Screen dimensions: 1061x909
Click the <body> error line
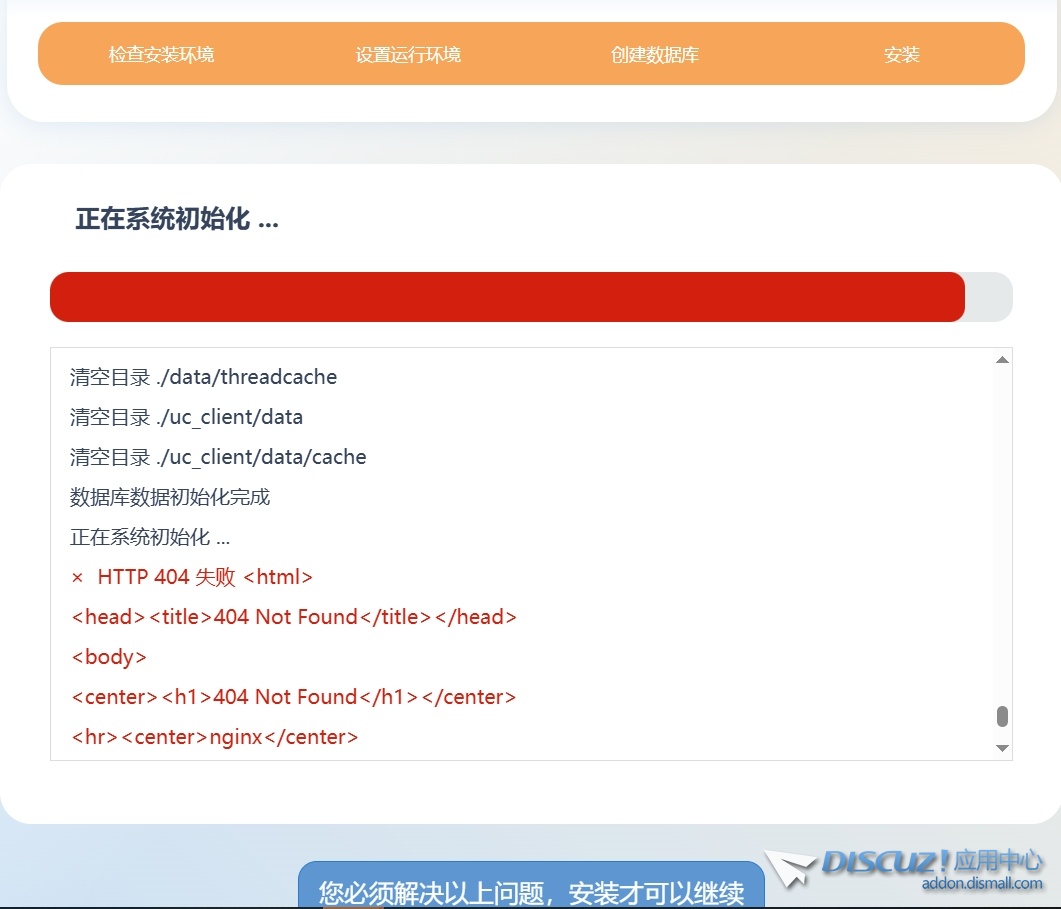tap(109, 657)
